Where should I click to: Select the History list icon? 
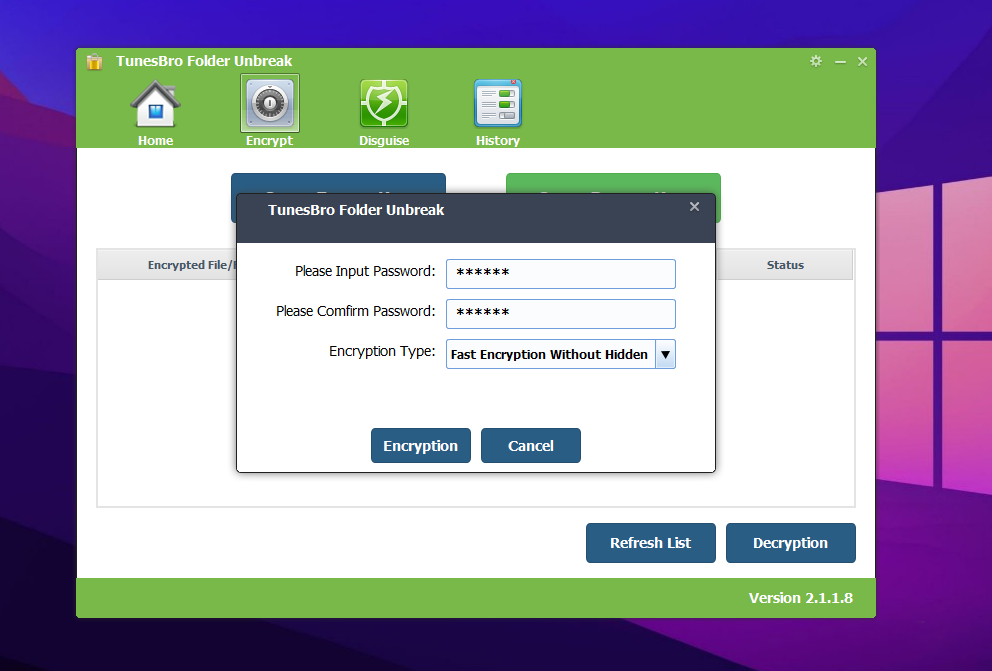click(497, 103)
